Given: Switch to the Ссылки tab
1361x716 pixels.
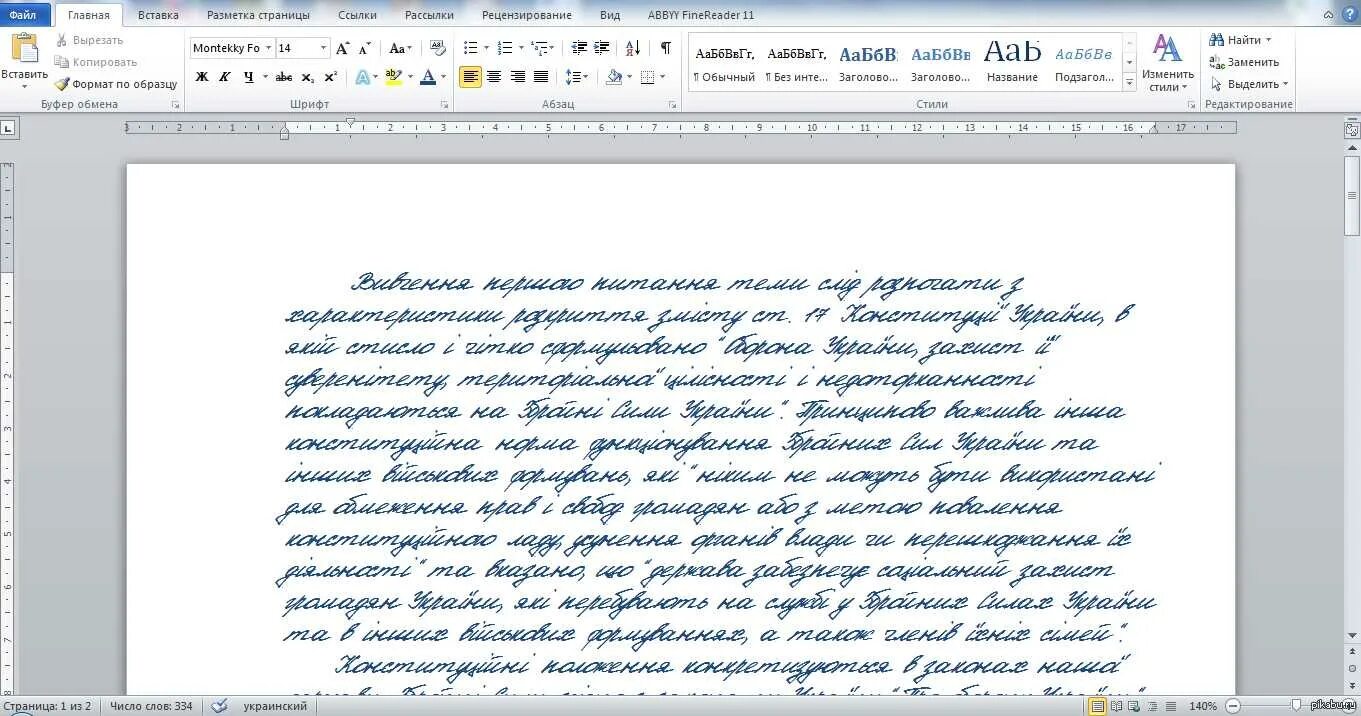Looking at the screenshot, I should click(x=357, y=15).
